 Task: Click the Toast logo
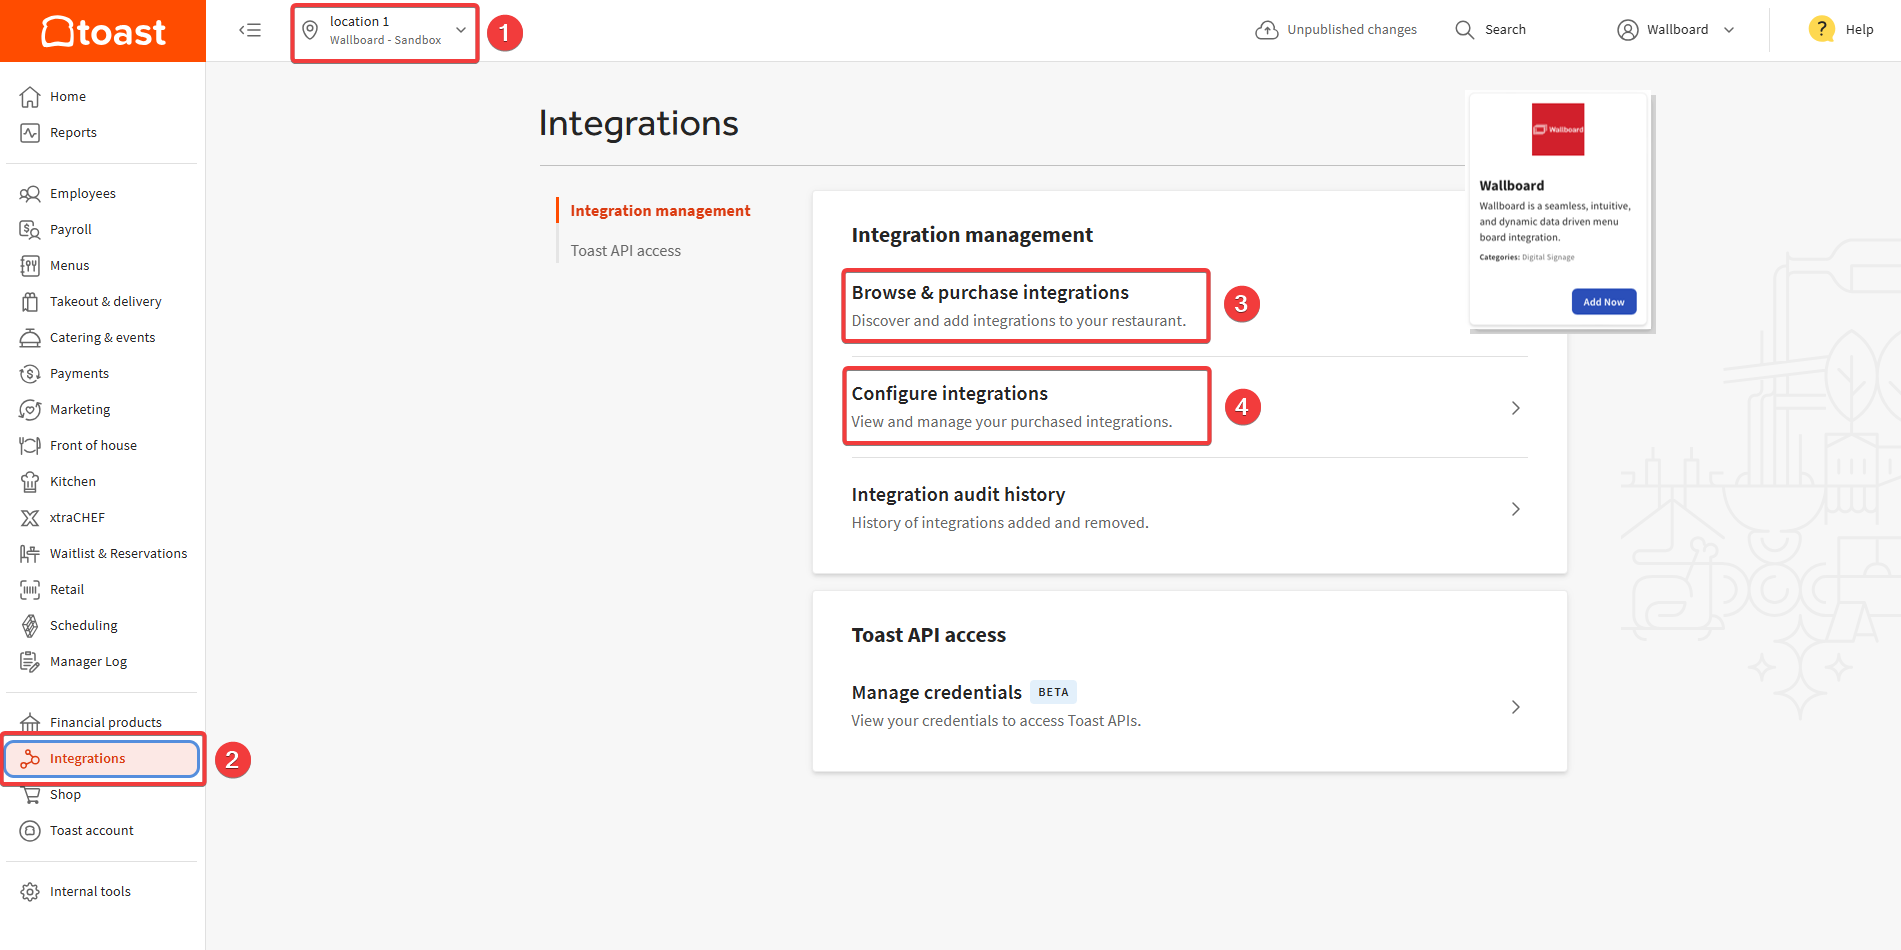pyautogui.click(x=103, y=32)
